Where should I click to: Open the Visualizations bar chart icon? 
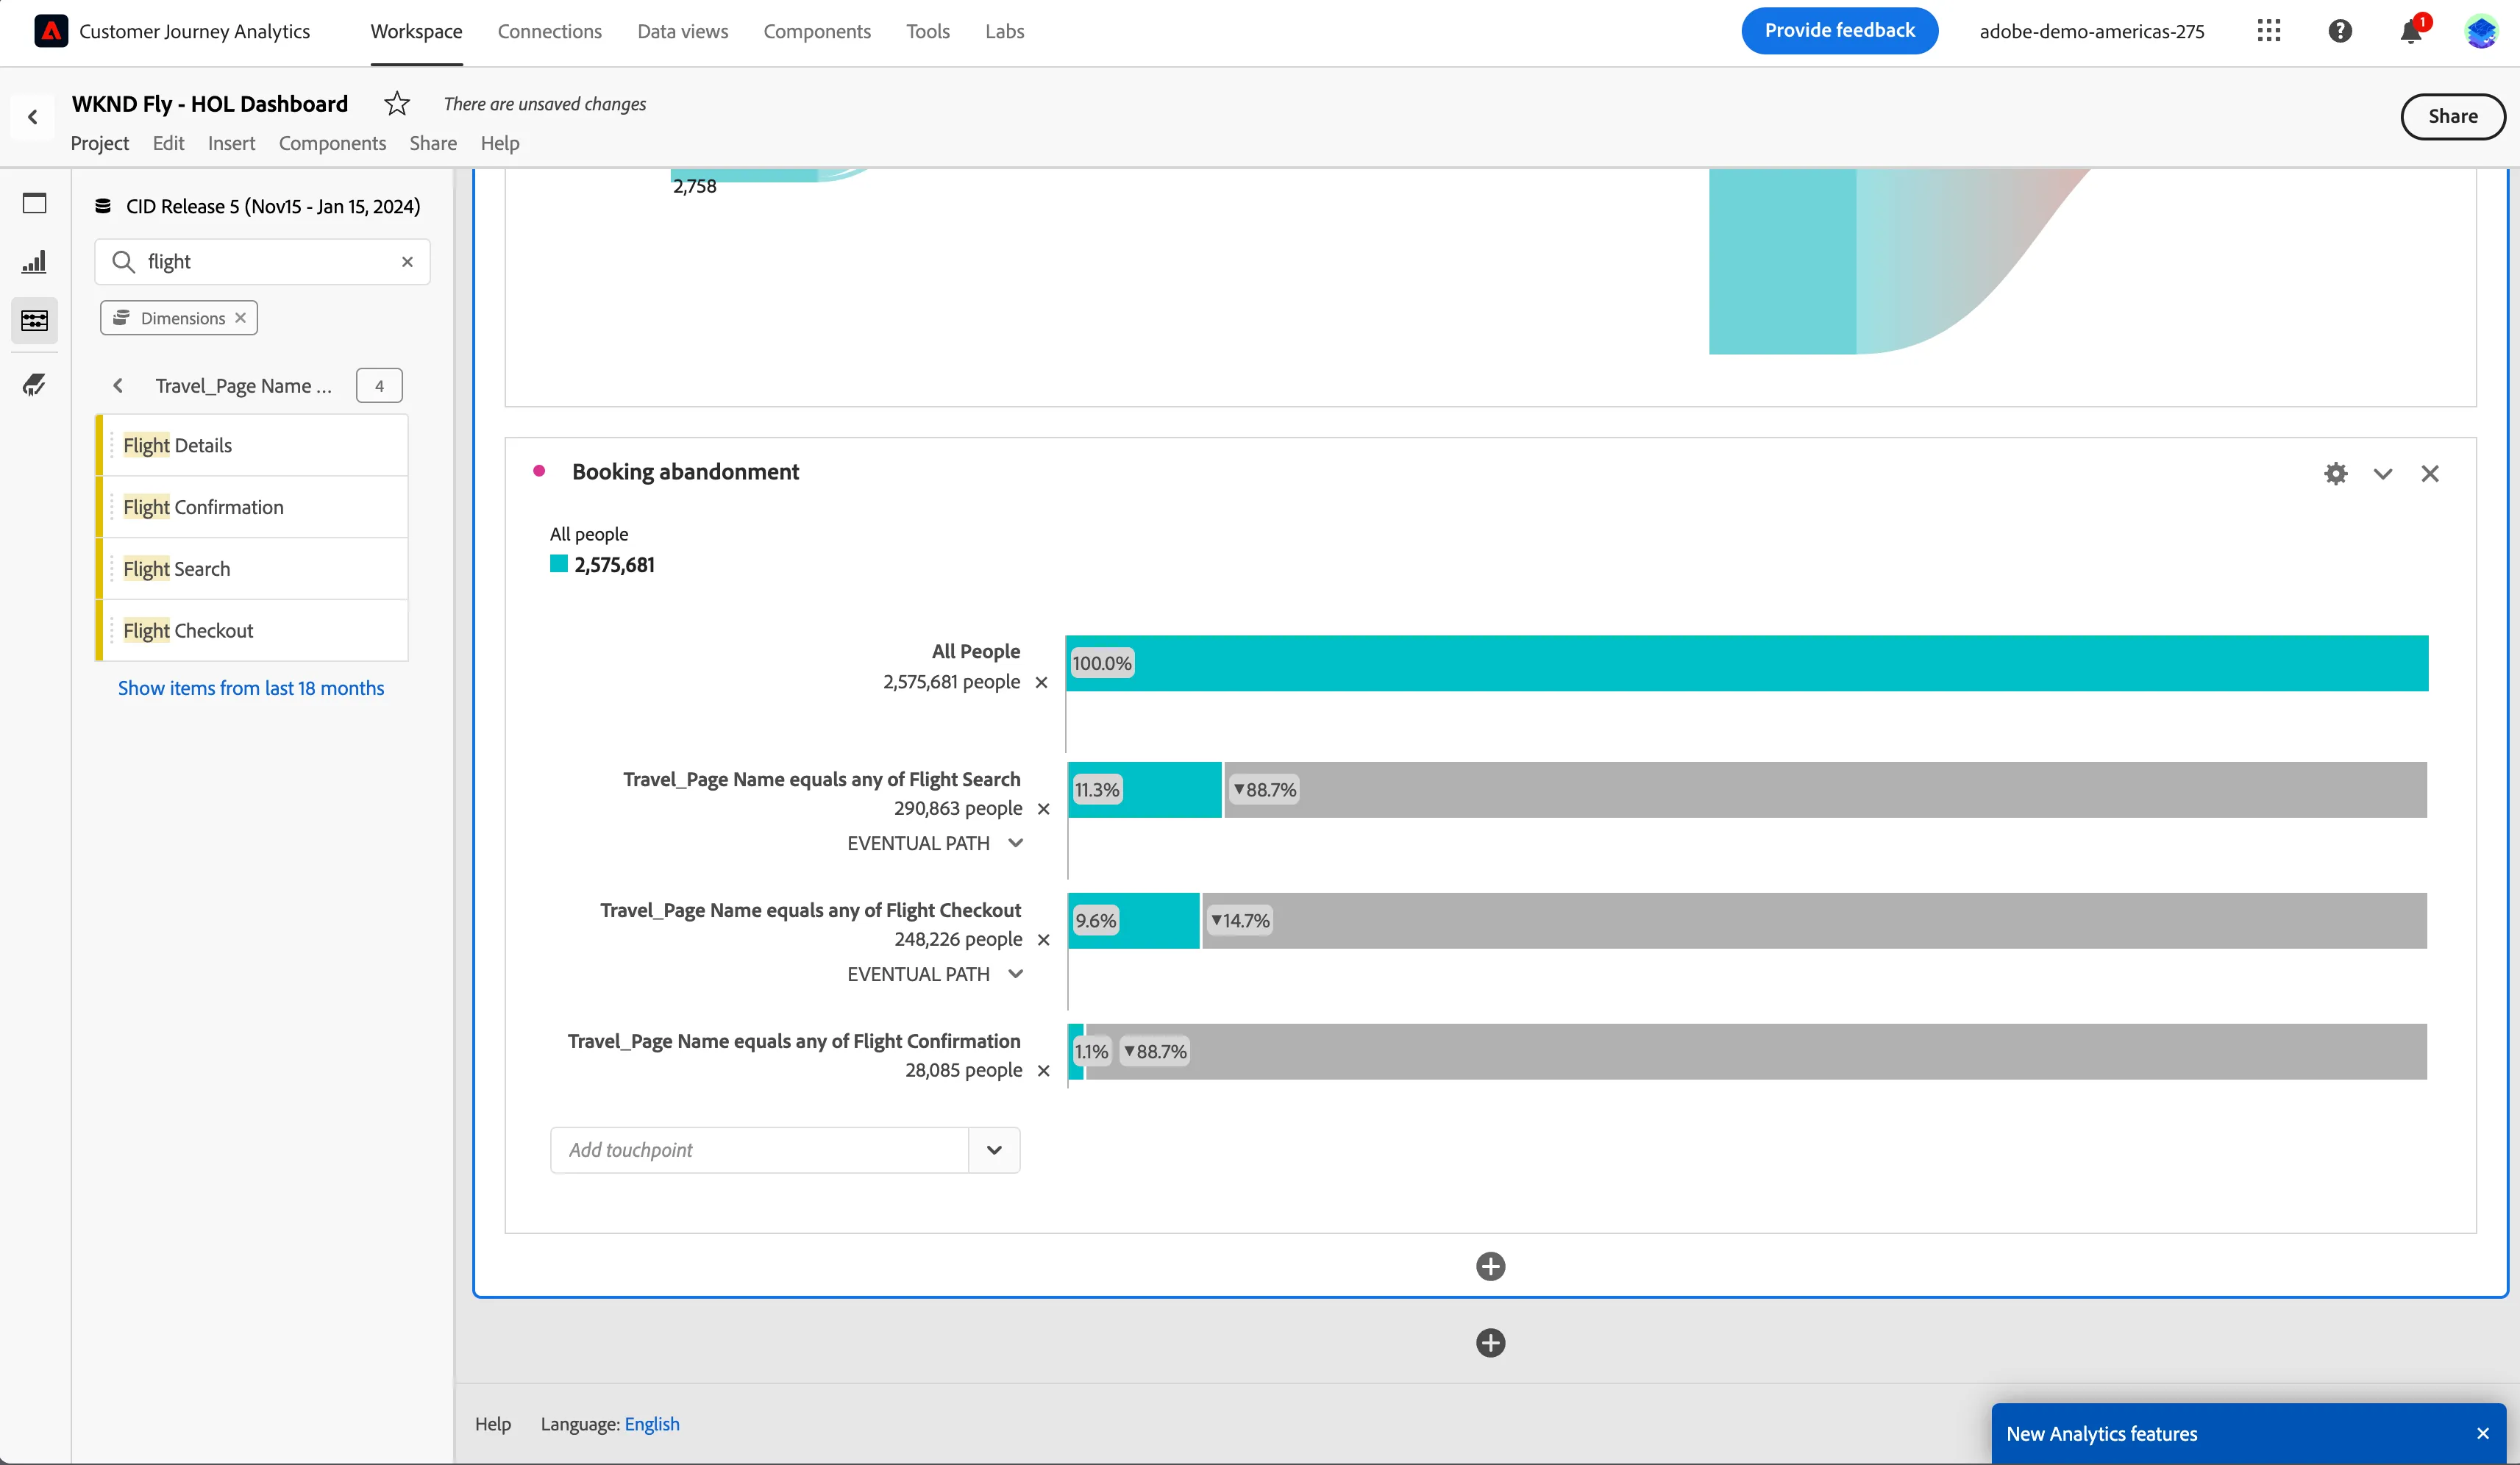point(35,262)
